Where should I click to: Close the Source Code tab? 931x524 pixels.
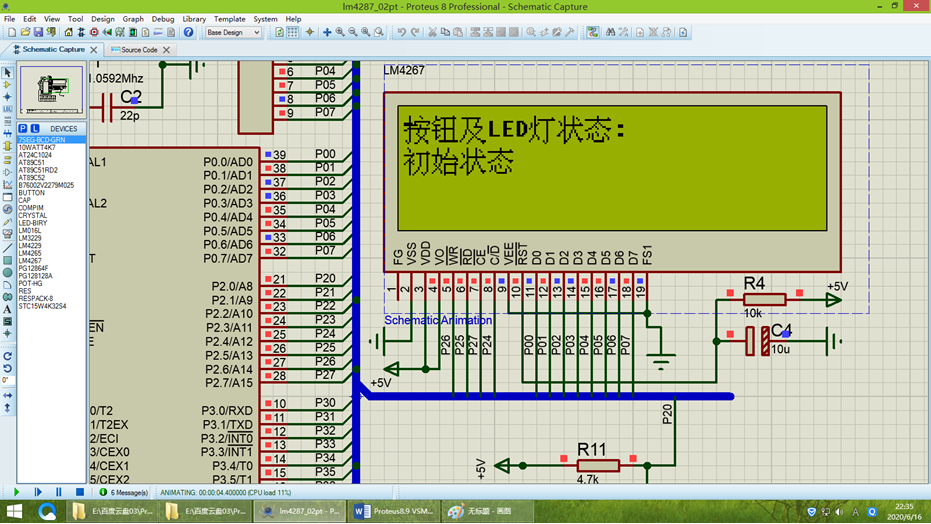tap(166, 50)
